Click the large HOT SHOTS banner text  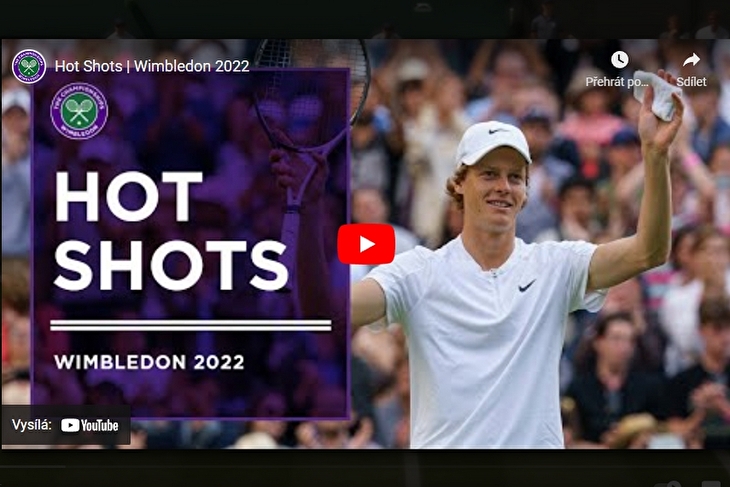pyautogui.click(x=171, y=230)
